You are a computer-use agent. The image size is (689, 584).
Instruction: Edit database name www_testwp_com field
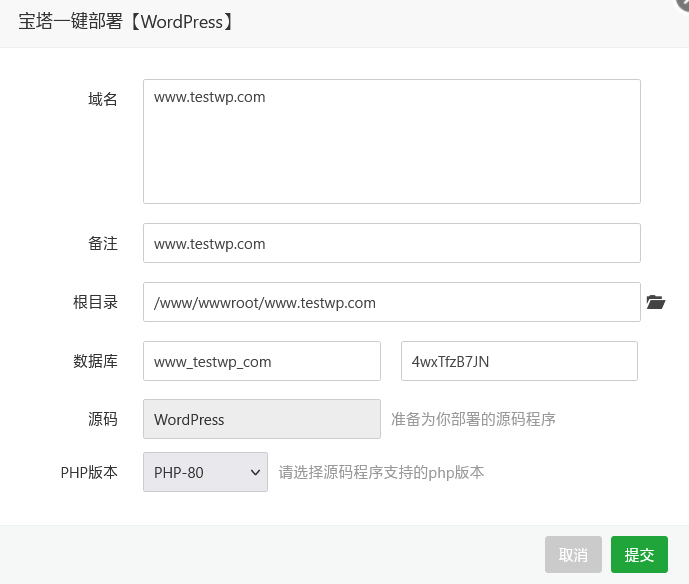point(262,361)
